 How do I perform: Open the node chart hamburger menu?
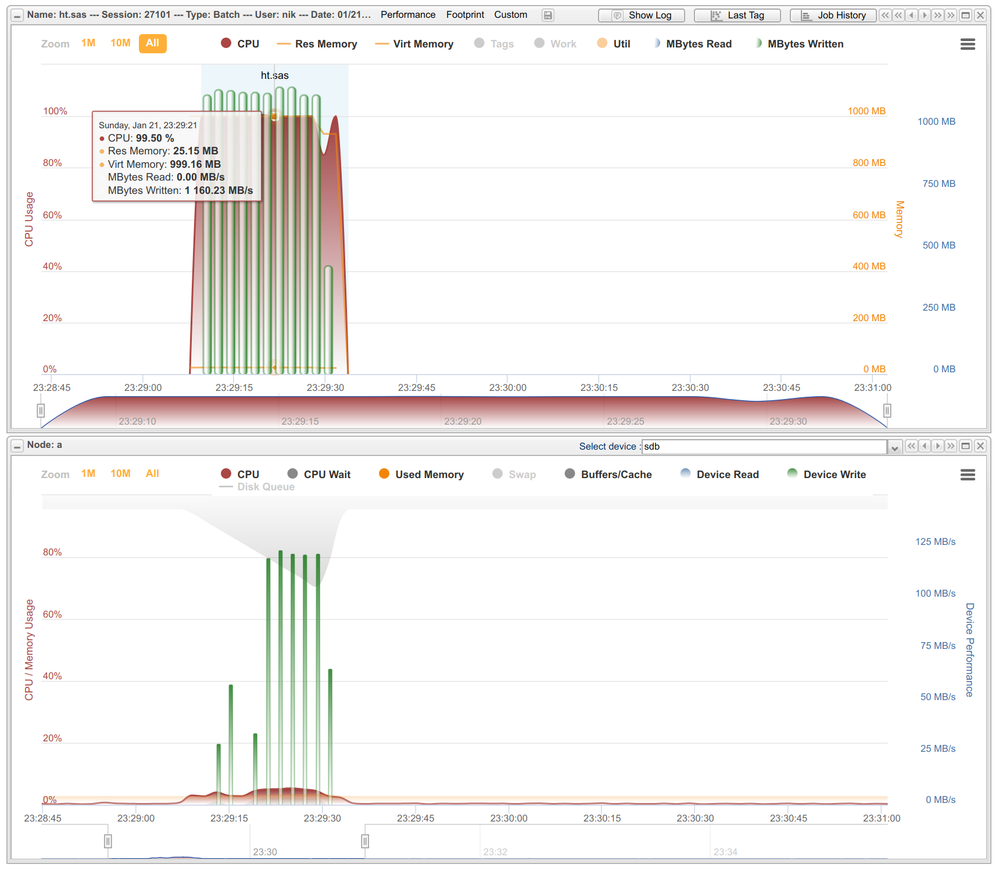pyautogui.click(x=967, y=475)
